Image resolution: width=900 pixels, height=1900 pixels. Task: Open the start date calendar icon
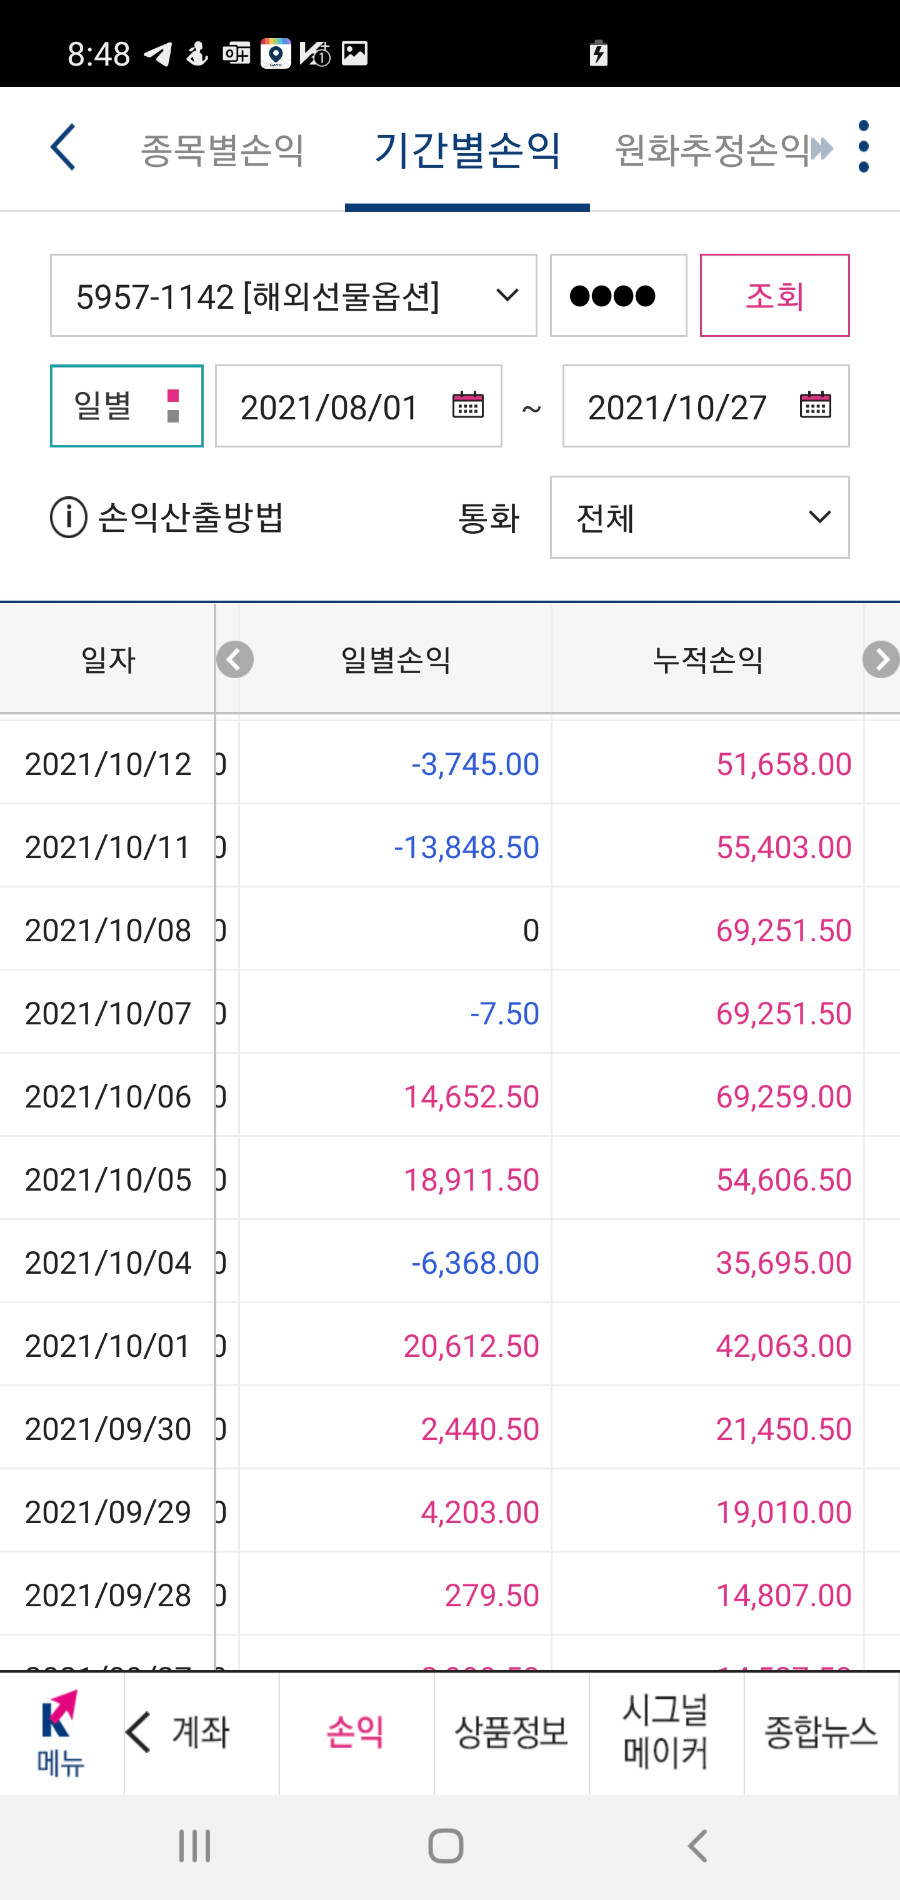coord(468,405)
